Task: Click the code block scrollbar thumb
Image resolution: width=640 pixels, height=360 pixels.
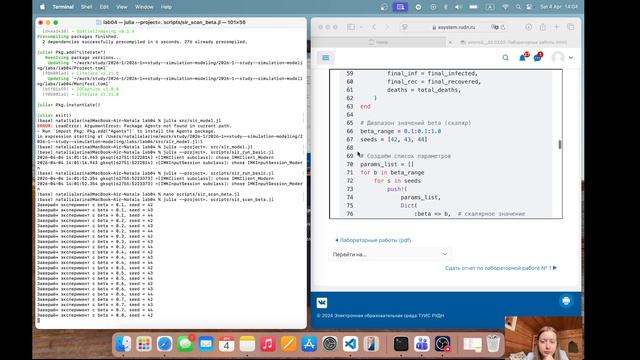Action: [x=560, y=144]
